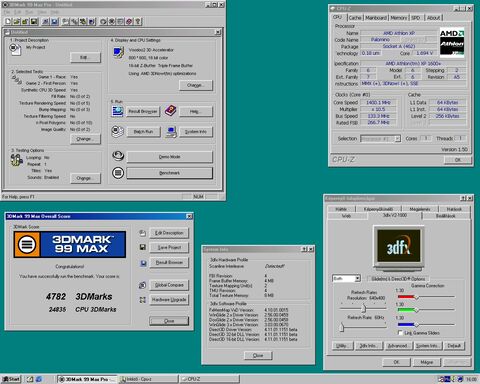
Task: Launch Demo Mode
Action: click(x=169, y=157)
